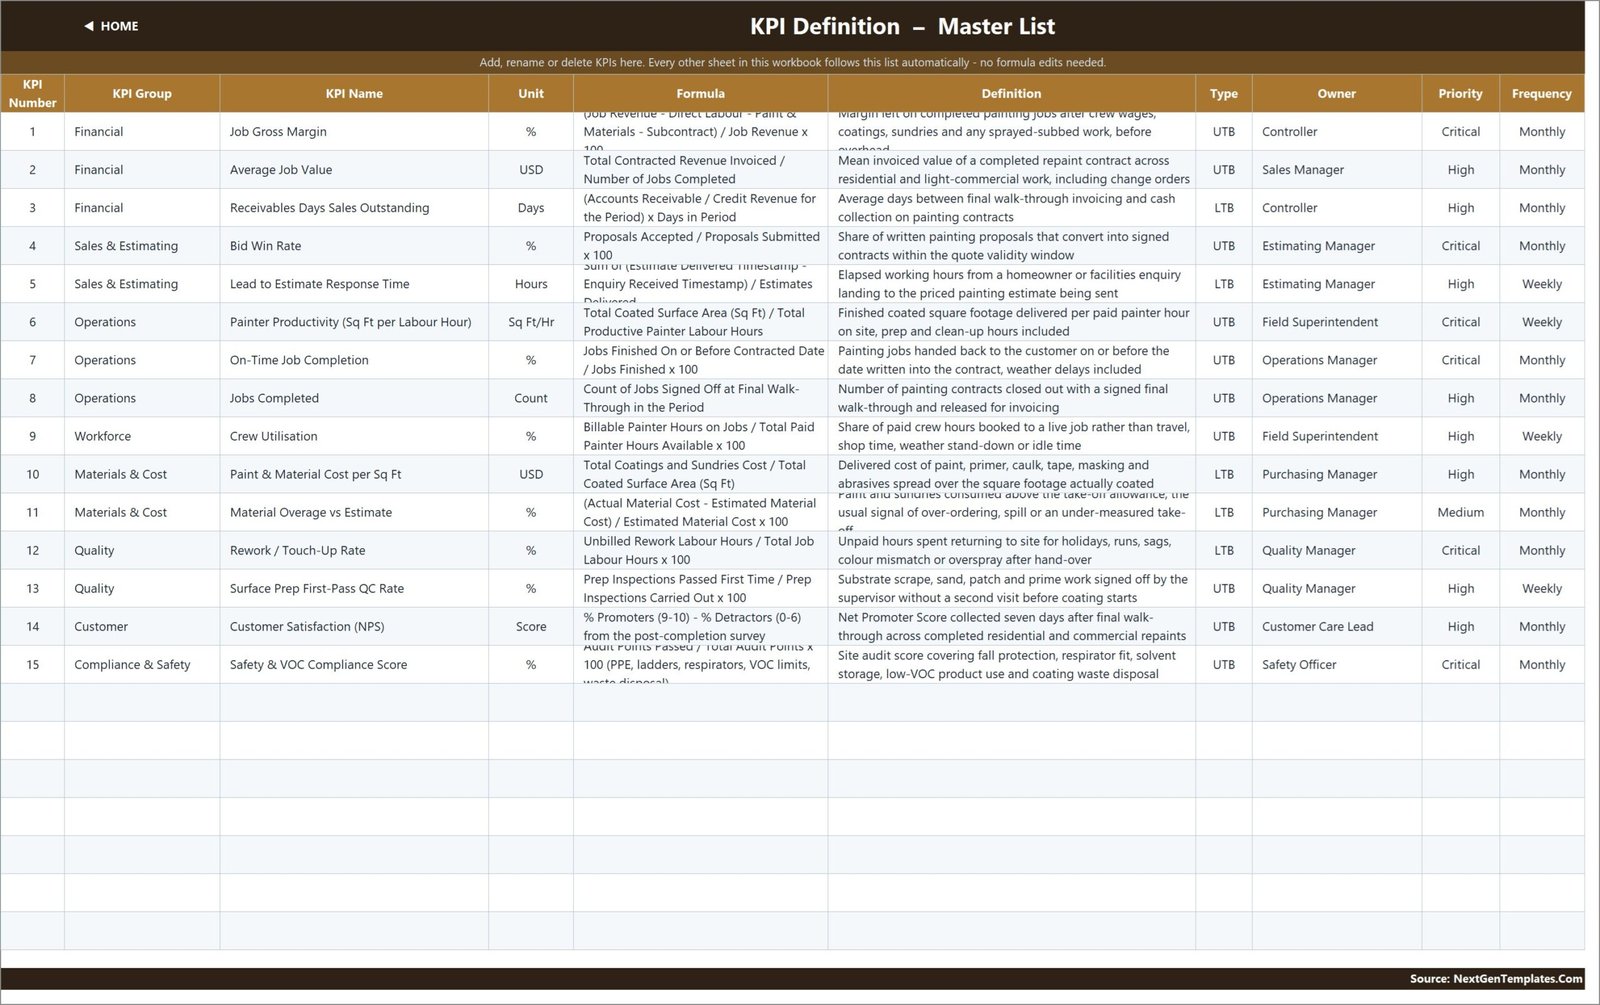The height and width of the screenshot is (1005, 1600).
Task: Select % Promoters minus % Detractors formula
Action: click(700, 626)
